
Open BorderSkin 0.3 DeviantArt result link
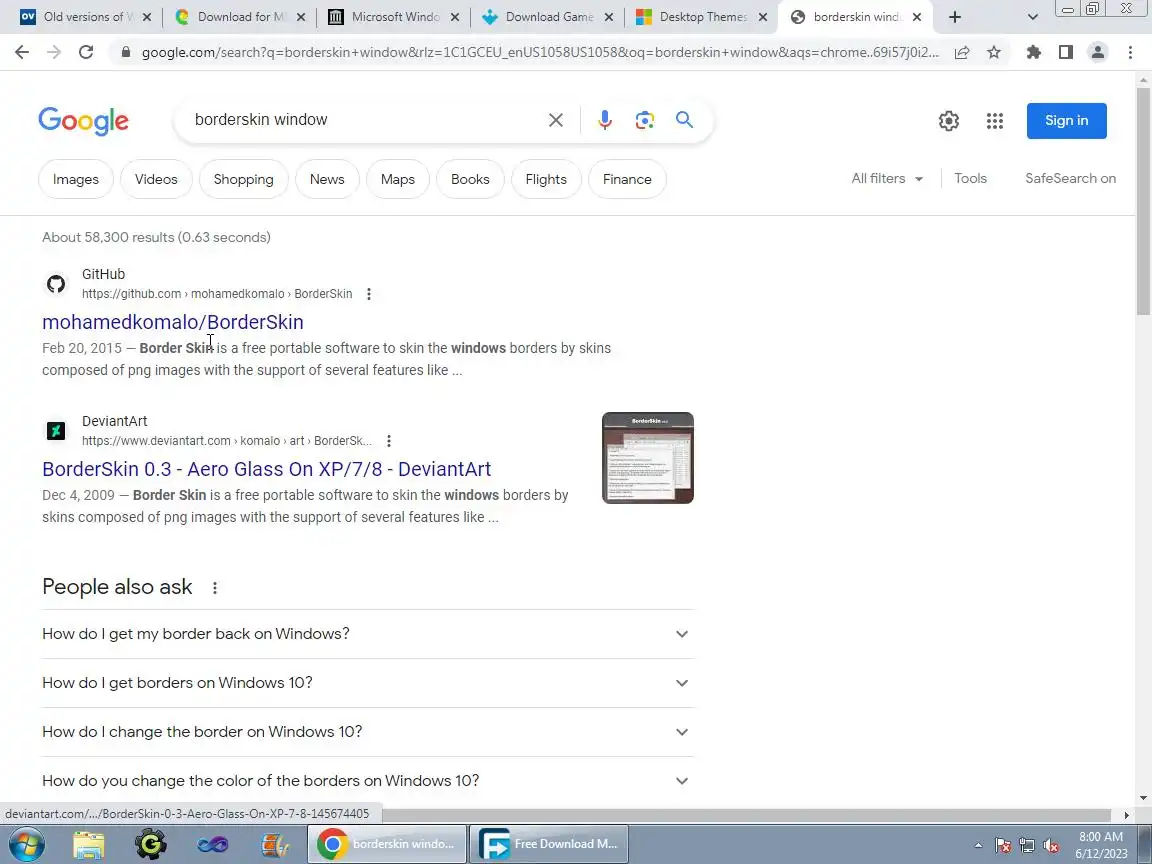266,469
